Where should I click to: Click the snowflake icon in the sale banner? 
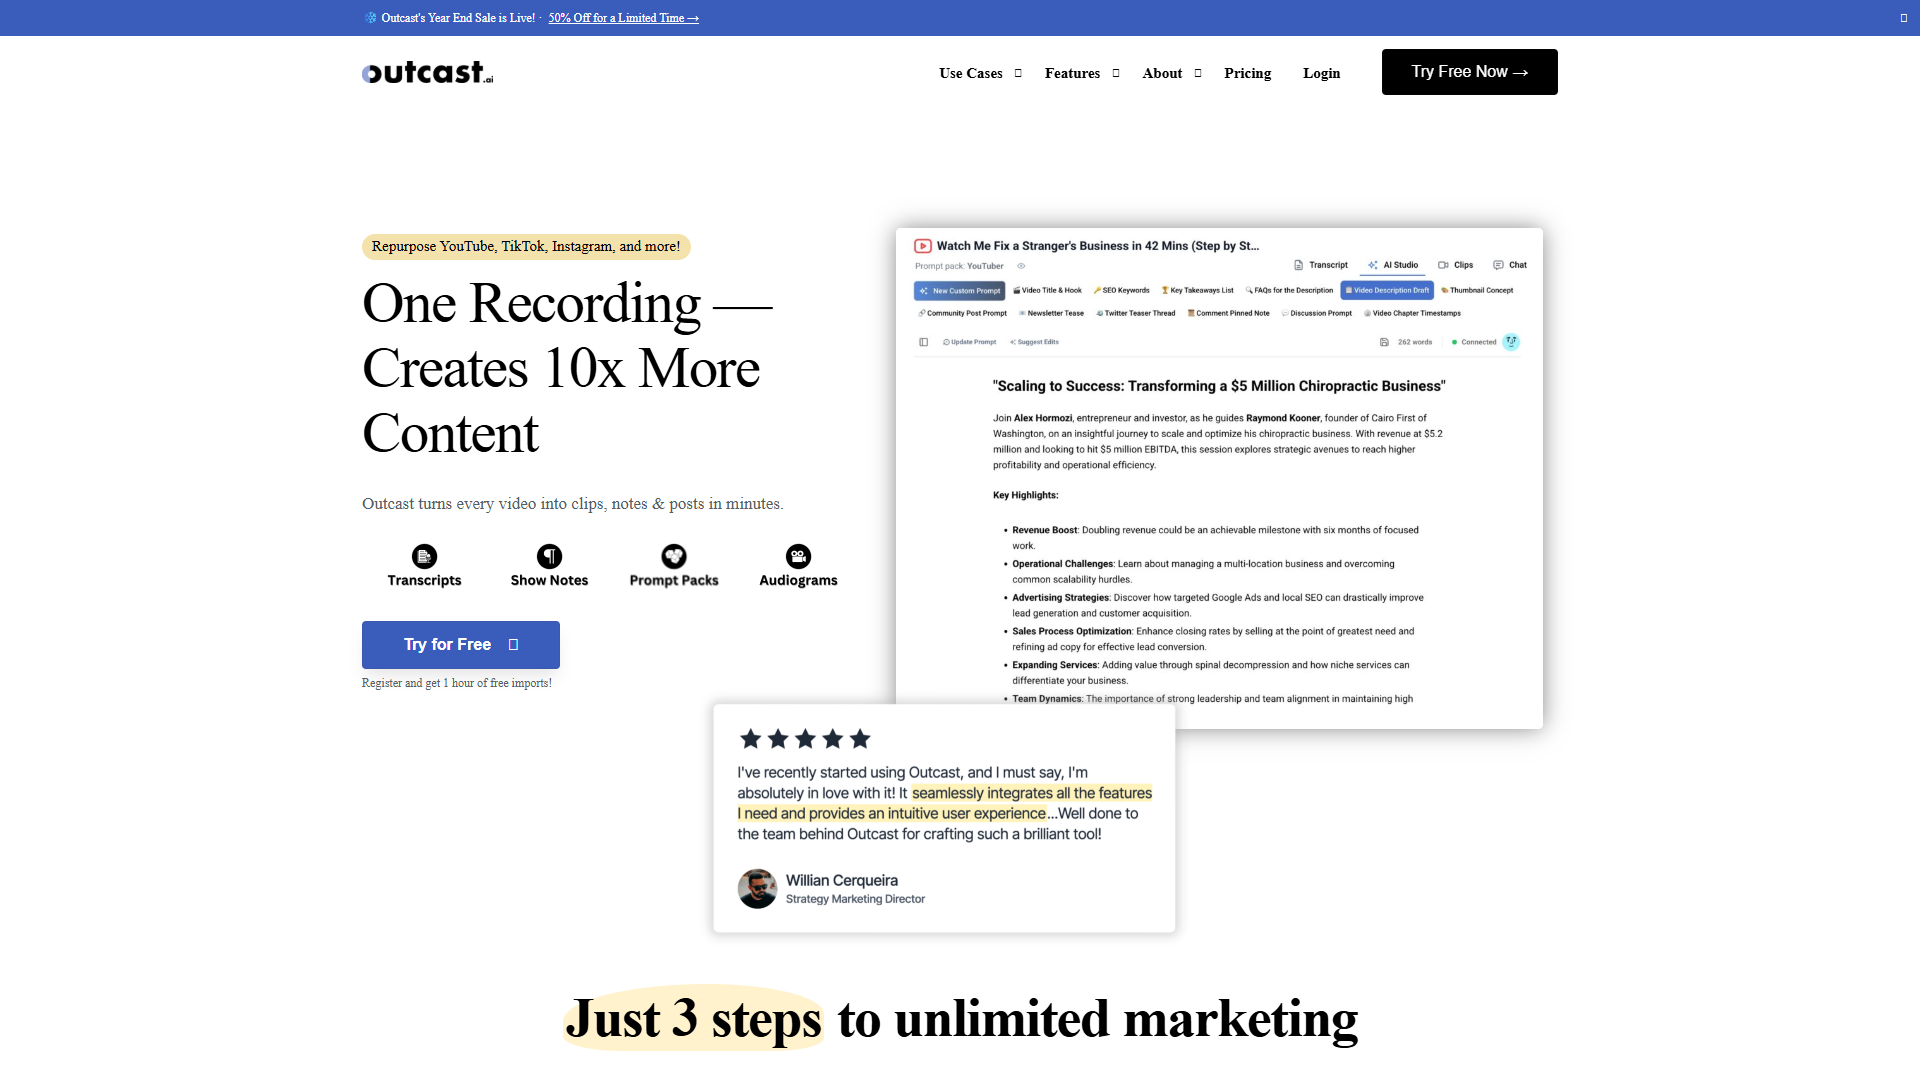[x=370, y=18]
